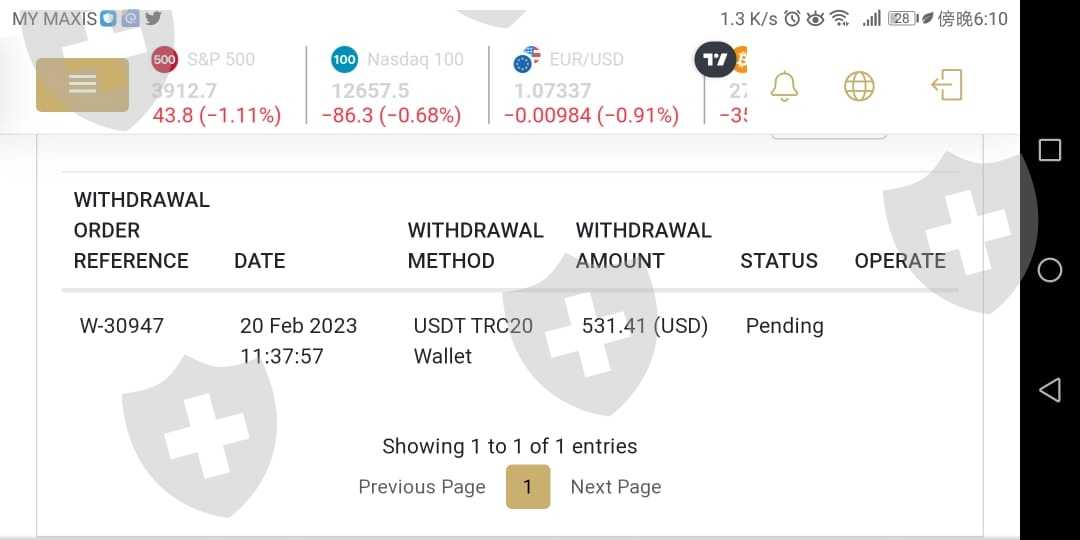Sort by Withdrawal Amount column
This screenshot has height=540, width=1080.
coord(643,245)
